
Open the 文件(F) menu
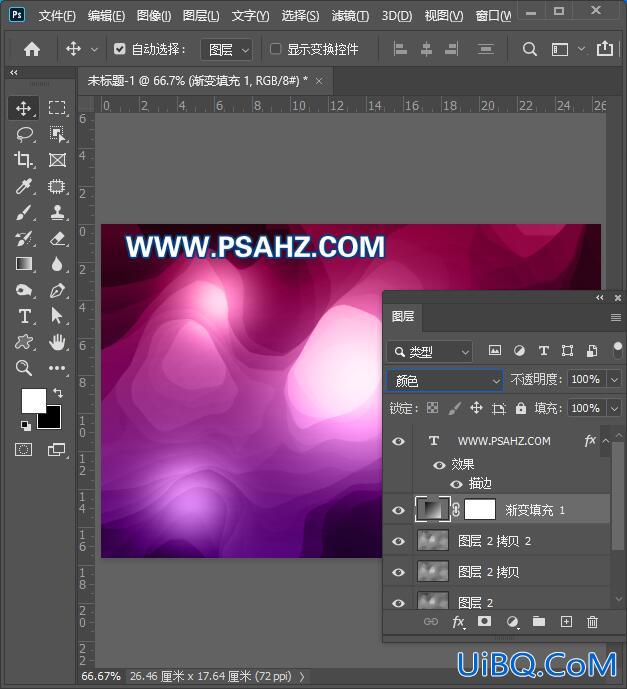click(57, 16)
